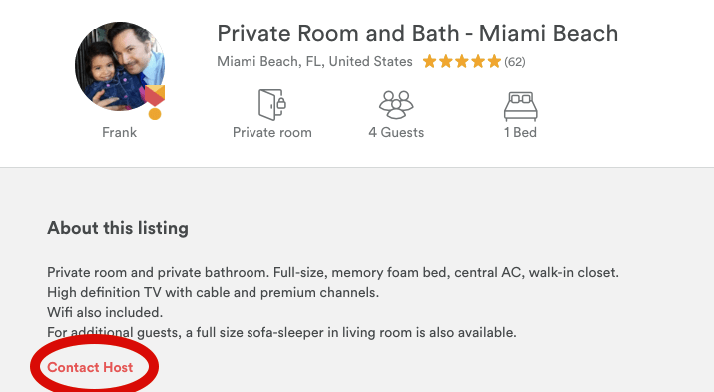Click the Private room label
This screenshot has width=714, height=392.
point(272,132)
